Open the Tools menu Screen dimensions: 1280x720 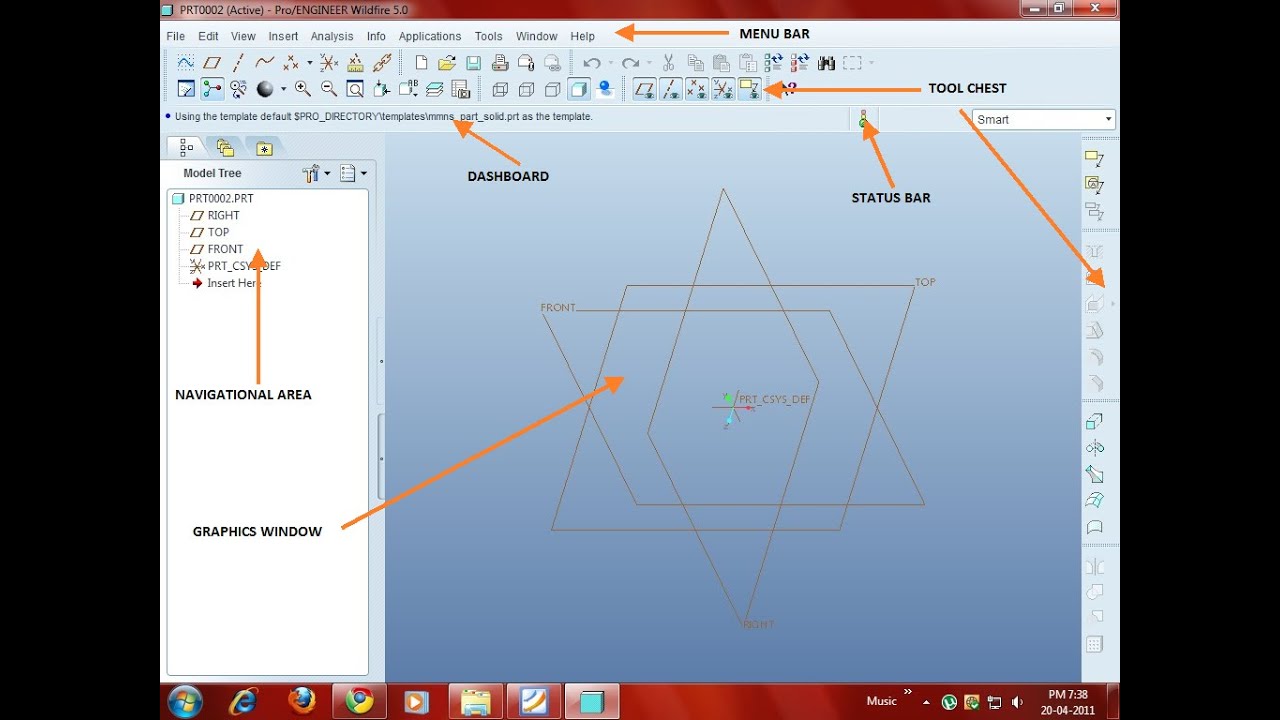pos(489,36)
